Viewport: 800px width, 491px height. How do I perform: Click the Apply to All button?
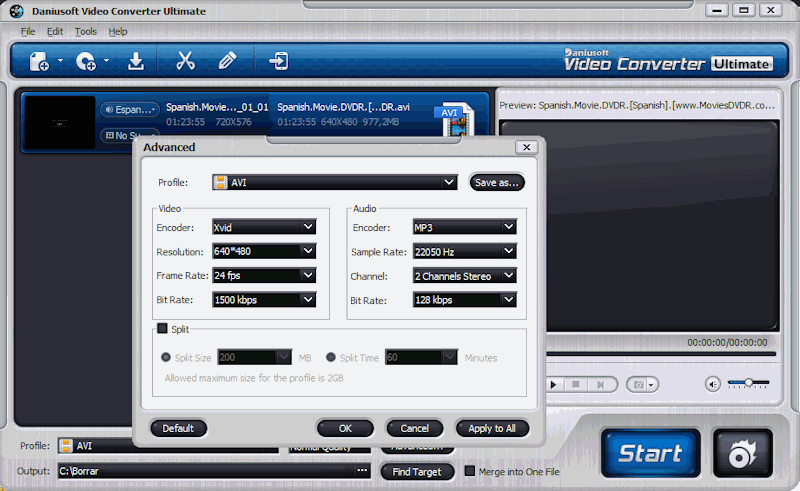tap(492, 428)
